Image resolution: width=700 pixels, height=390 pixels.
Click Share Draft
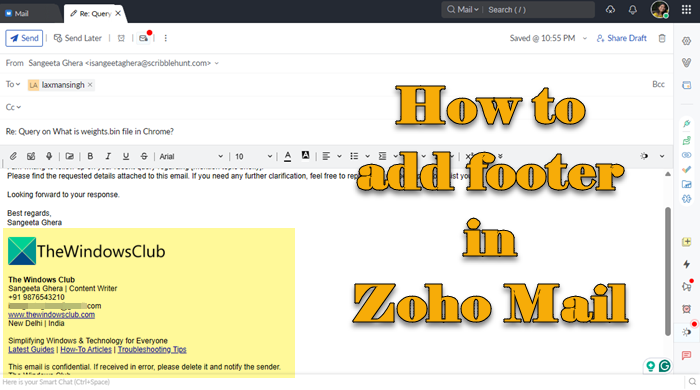[x=621, y=38]
